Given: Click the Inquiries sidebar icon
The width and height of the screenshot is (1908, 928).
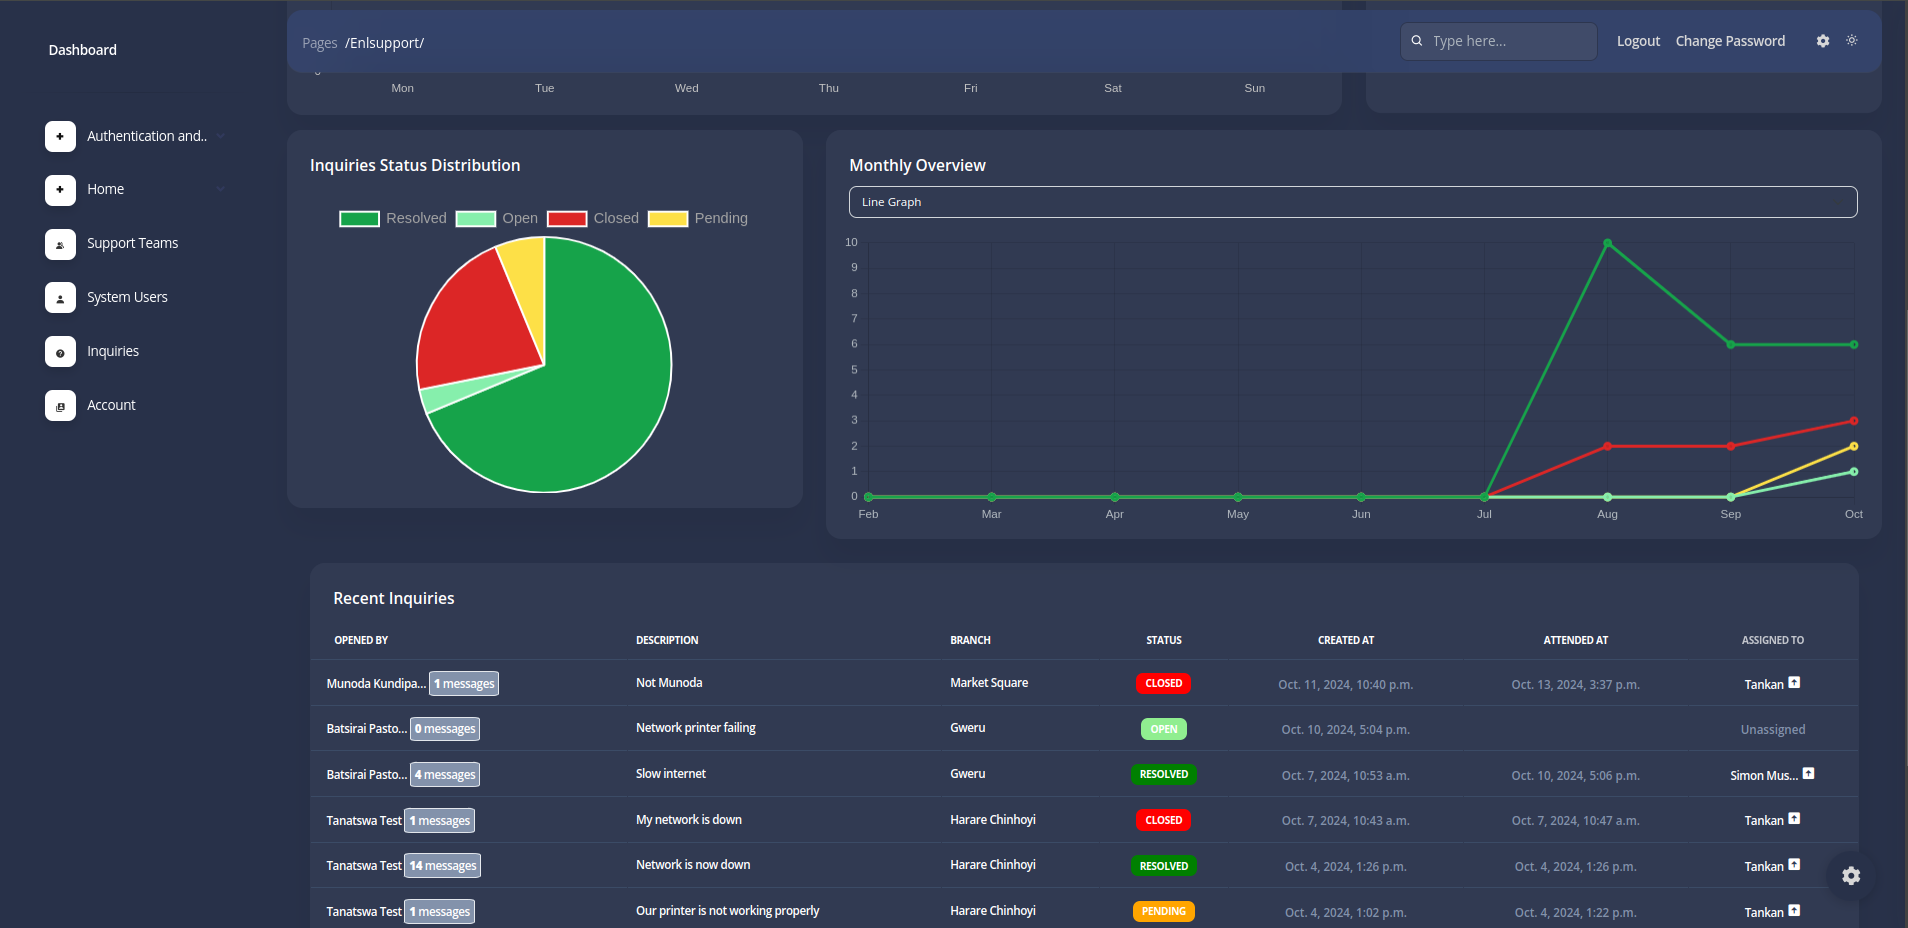Looking at the screenshot, I should point(60,352).
